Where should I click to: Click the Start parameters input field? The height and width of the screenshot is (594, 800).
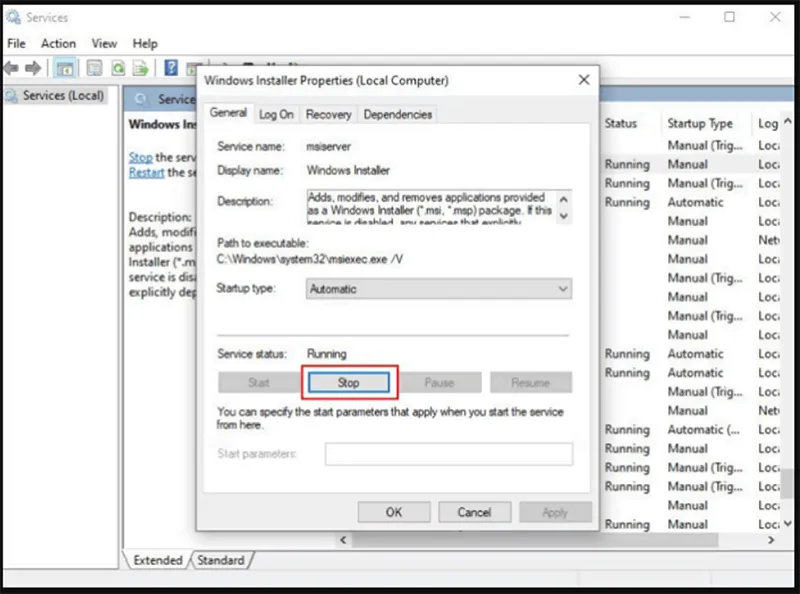tap(449, 454)
